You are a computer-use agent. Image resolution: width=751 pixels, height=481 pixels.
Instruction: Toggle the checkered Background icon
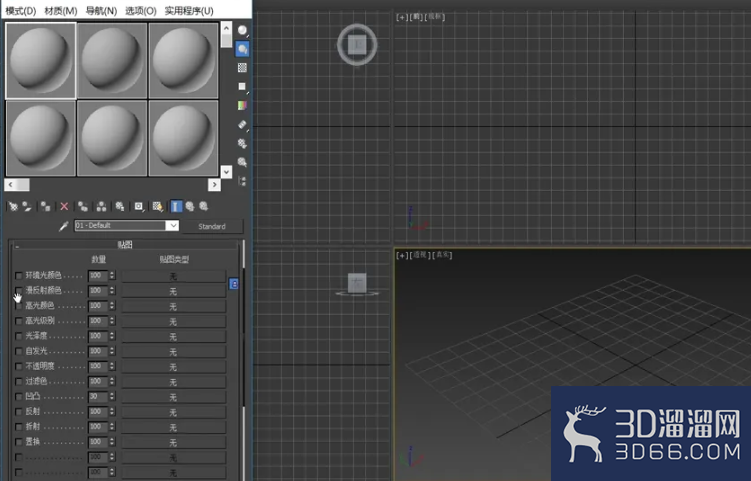pos(242,68)
